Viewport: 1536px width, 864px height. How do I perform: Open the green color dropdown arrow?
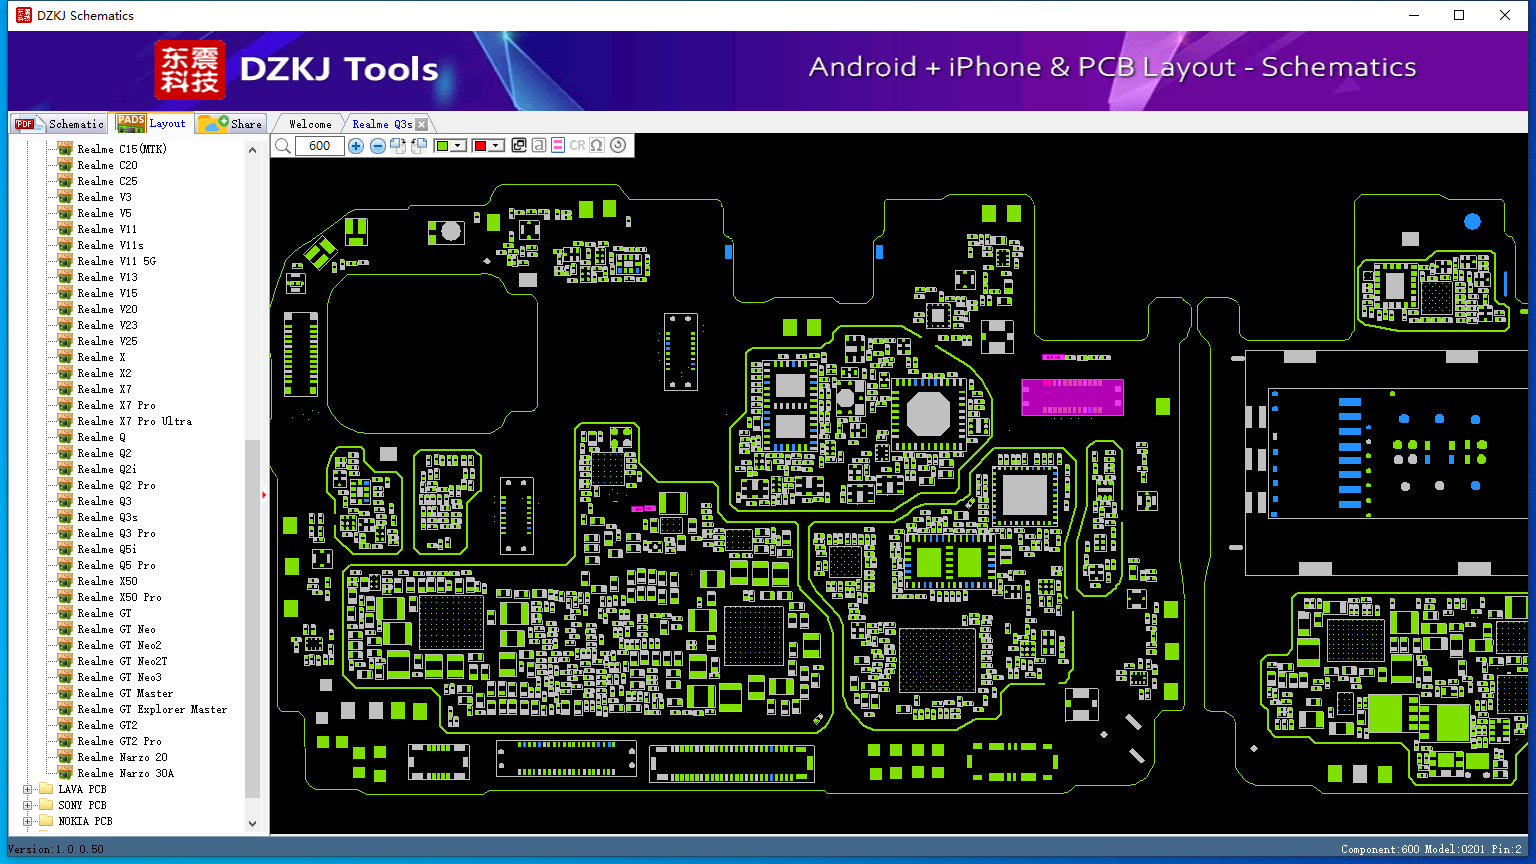coord(458,146)
